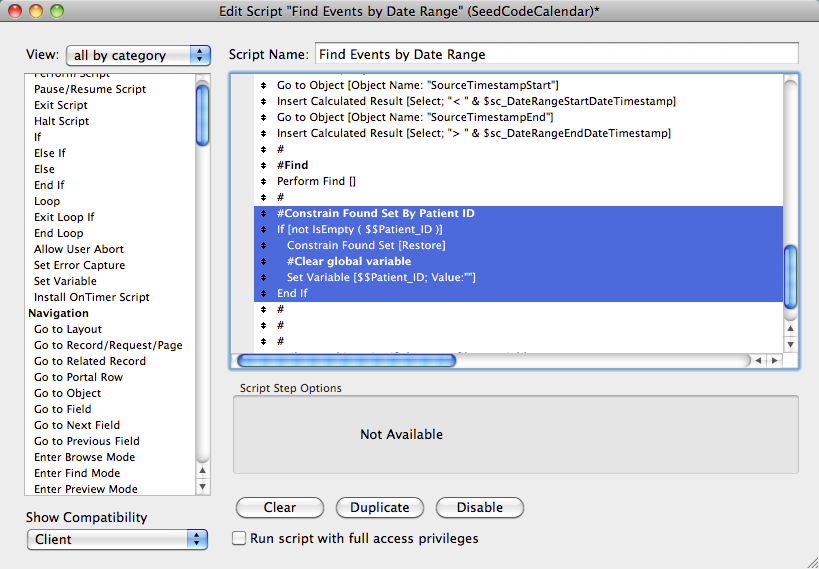Click the Disable button
819x569 pixels.
[479, 507]
